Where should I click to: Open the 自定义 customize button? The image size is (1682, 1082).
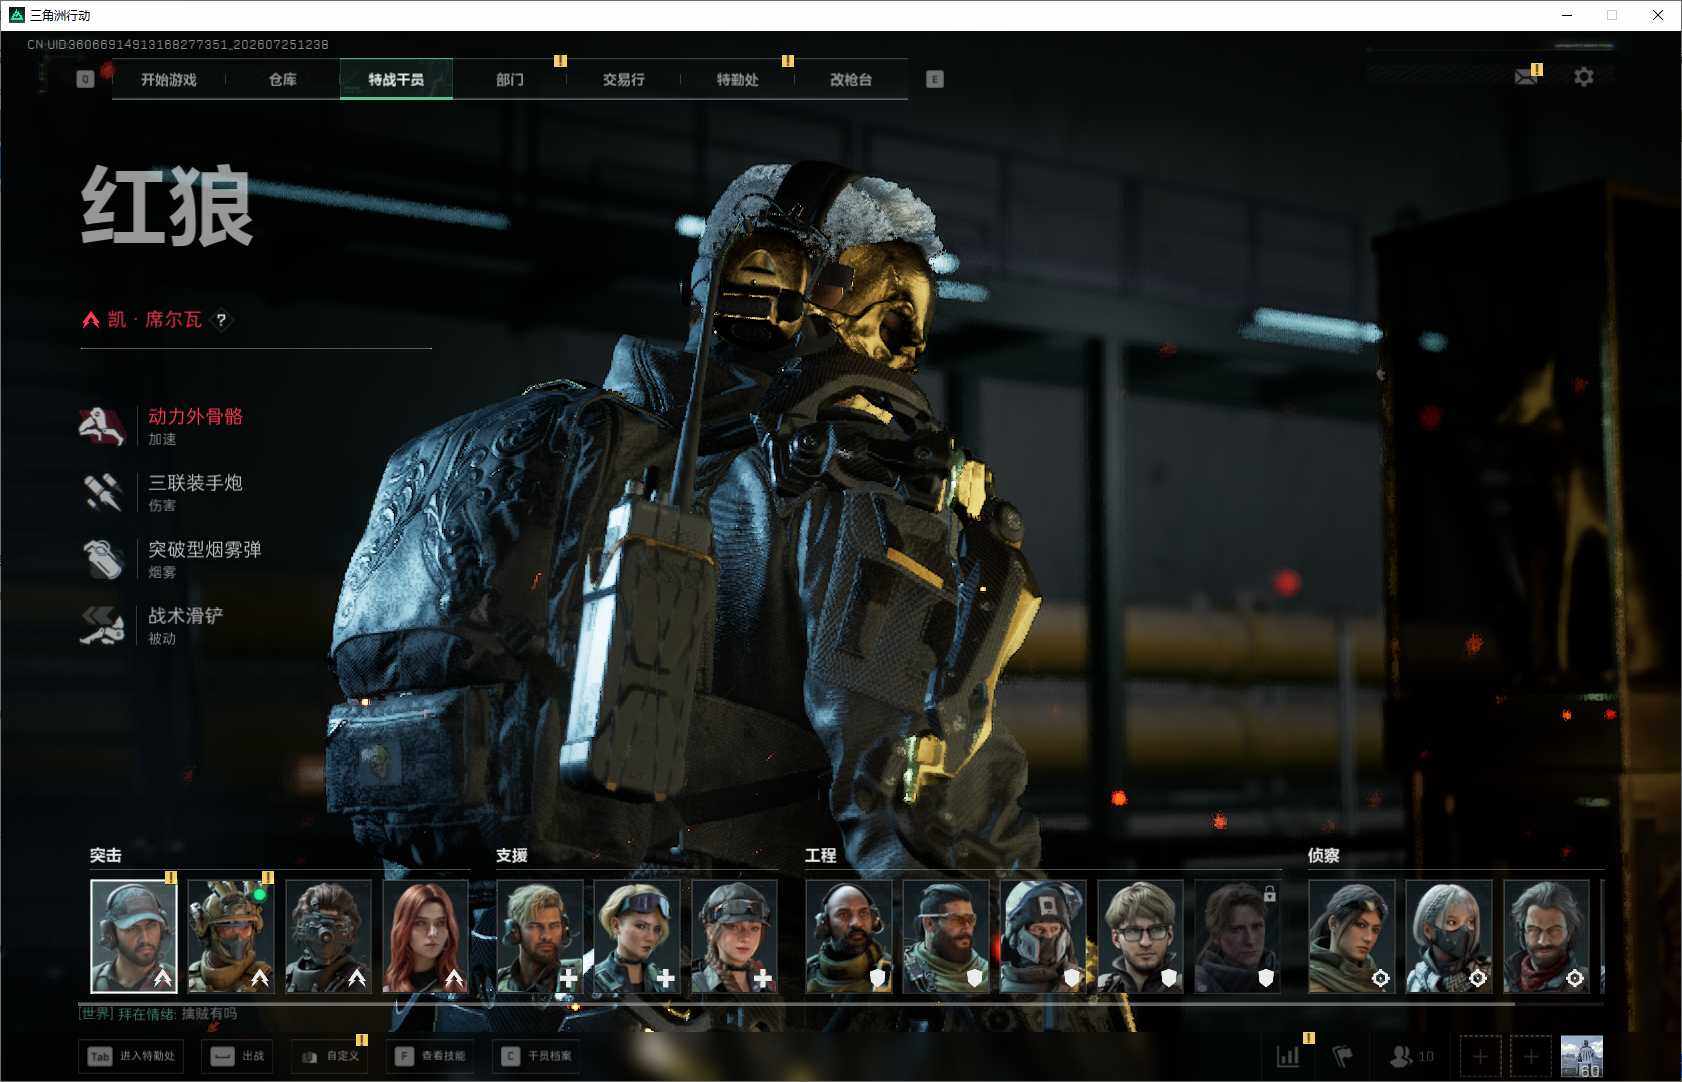330,1056
